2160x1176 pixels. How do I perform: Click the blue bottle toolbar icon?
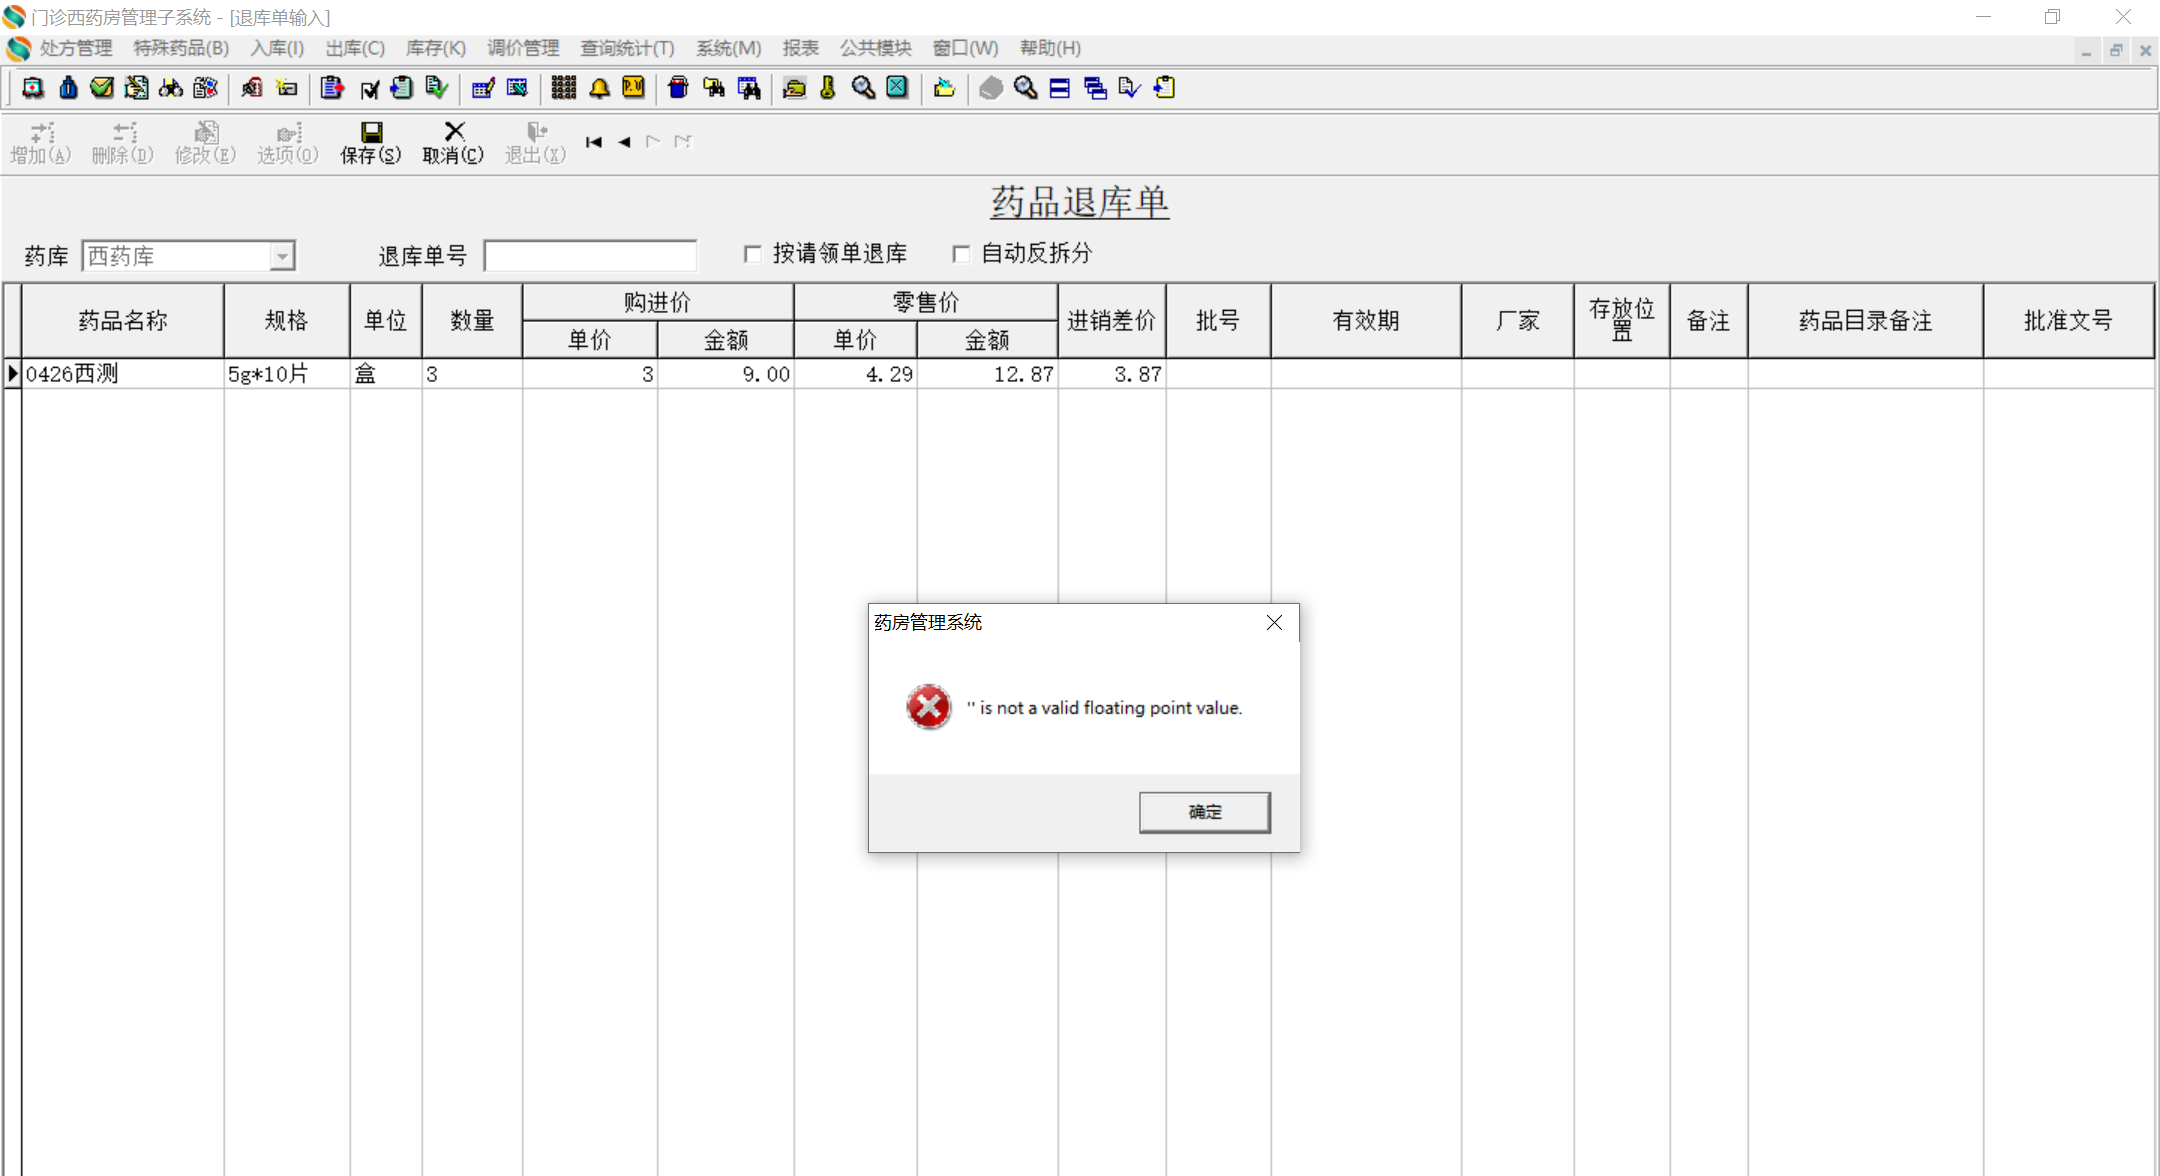tap(68, 89)
